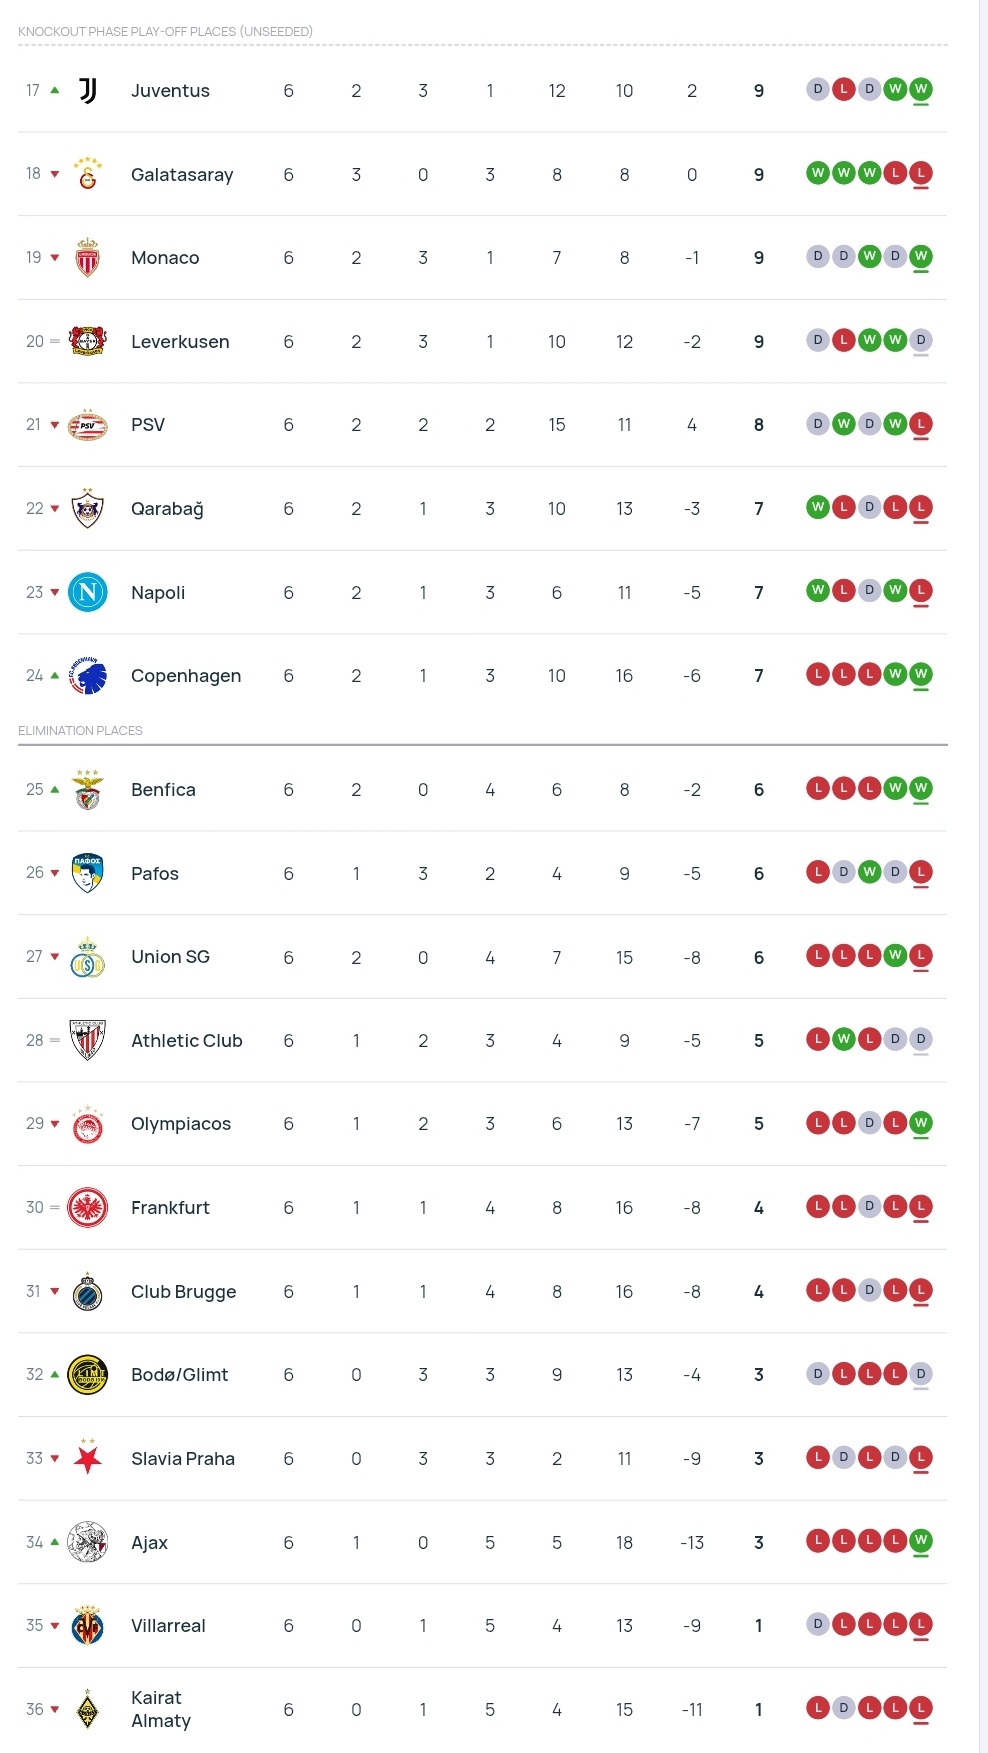Image resolution: width=988 pixels, height=1753 pixels.
Task: Click Leverkusen's most recent draw badge
Action: (921, 340)
